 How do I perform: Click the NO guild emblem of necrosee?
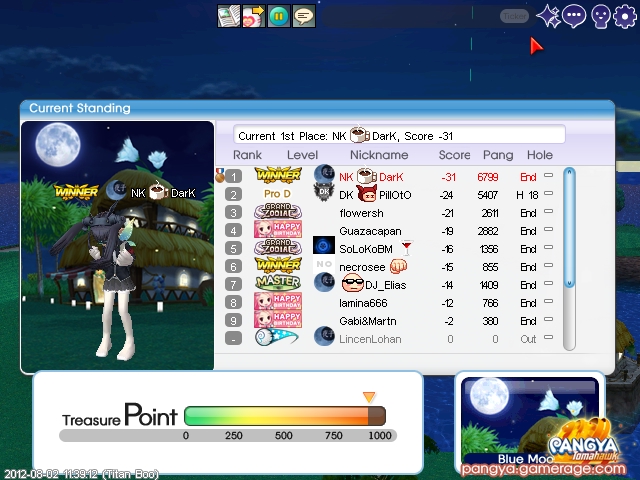pyautogui.click(x=324, y=264)
